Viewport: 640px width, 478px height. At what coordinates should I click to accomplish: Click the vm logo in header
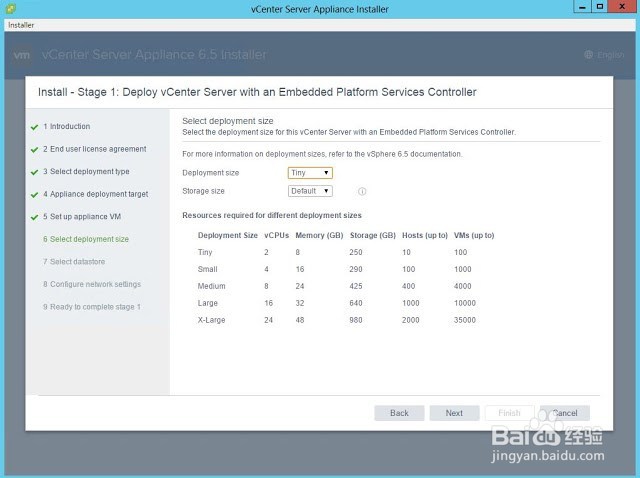(x=22, y=55)
